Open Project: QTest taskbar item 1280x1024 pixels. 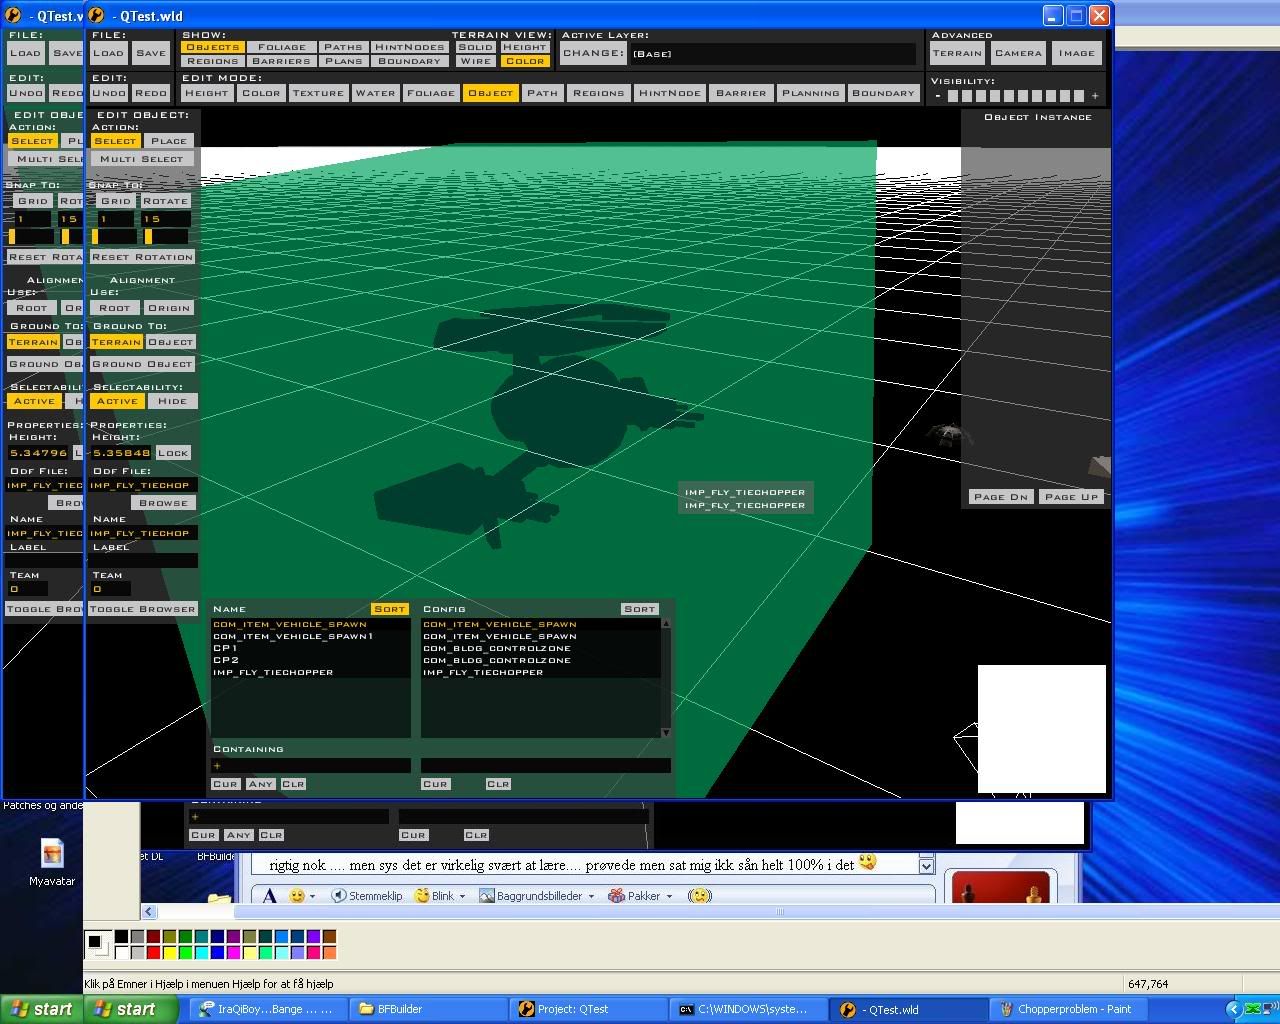pos(588,1009)
